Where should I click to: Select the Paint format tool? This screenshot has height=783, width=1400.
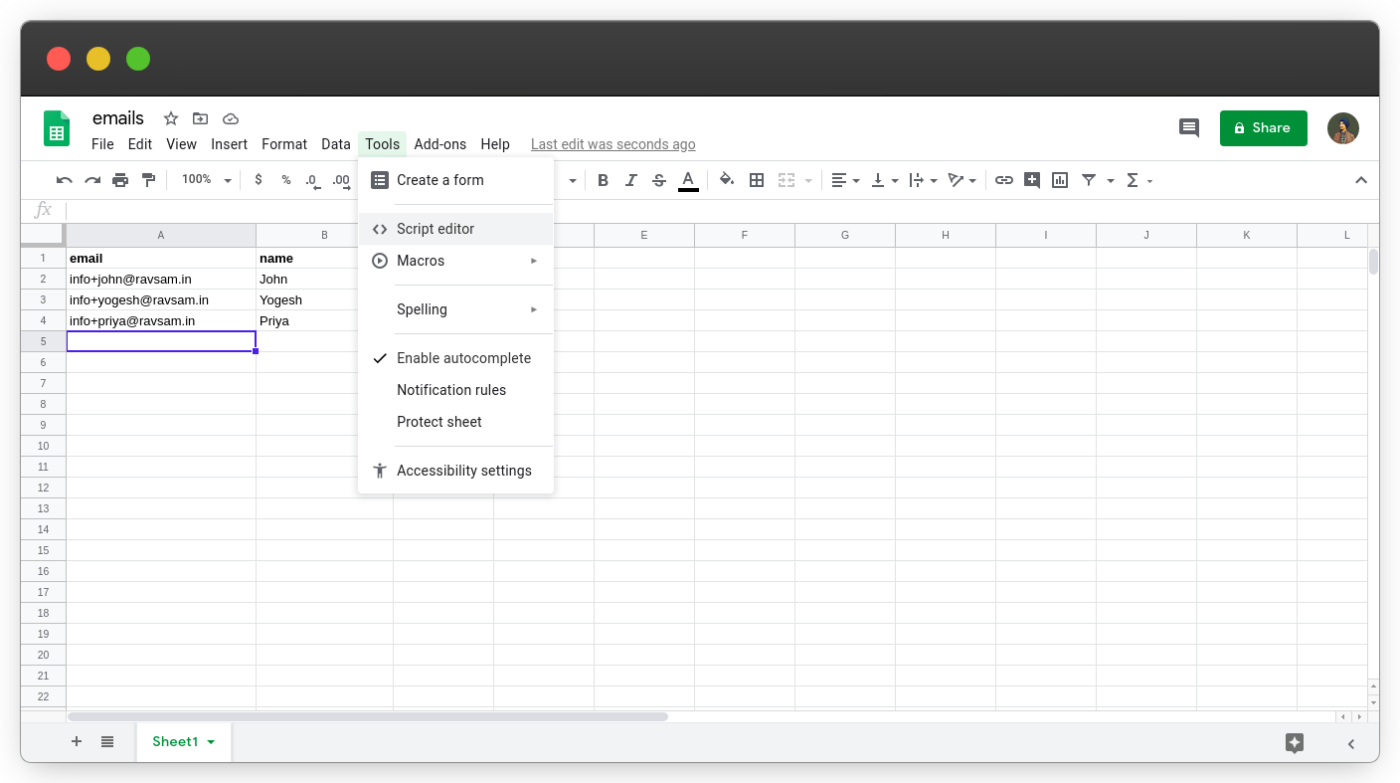148,180
